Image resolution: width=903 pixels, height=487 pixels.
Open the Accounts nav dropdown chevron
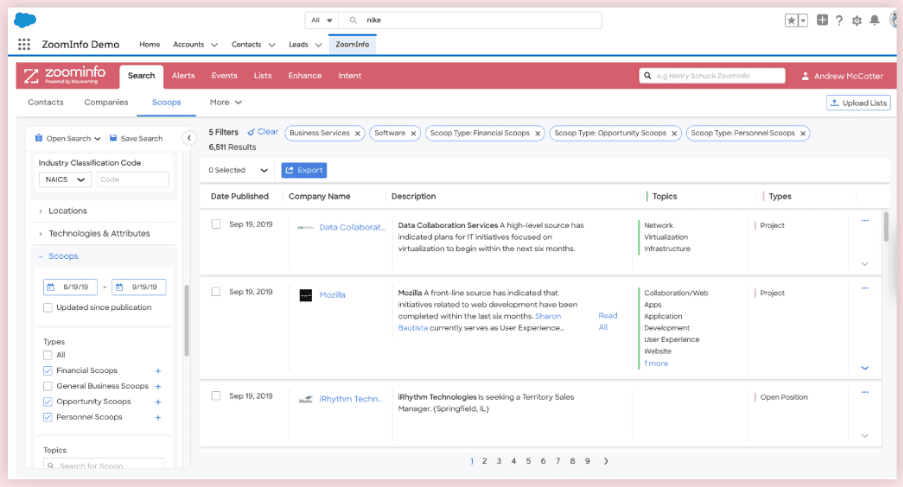tap(214, 45)
